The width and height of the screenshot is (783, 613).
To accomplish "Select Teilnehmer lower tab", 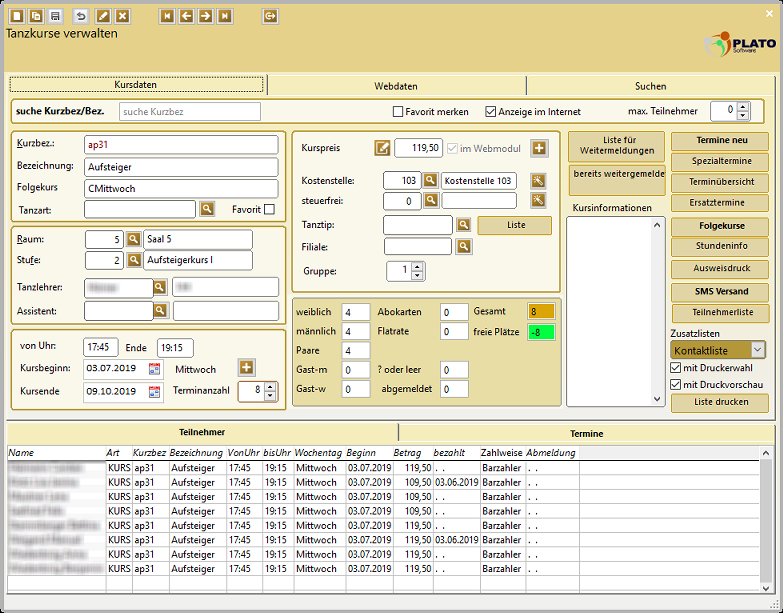I will click(202, 432).
